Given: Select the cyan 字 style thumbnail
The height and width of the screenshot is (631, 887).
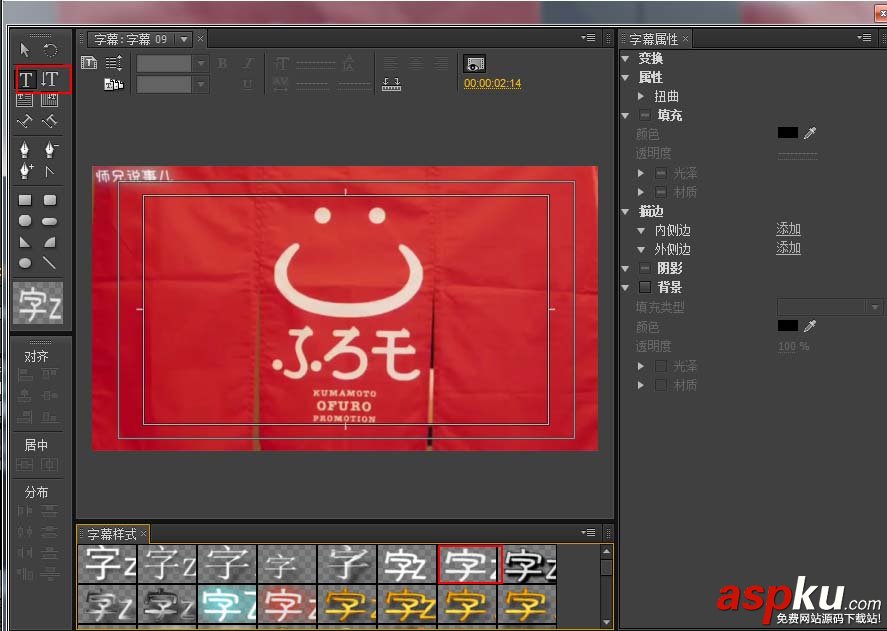Looking at the screenshot, I should [x=227, y=604].
